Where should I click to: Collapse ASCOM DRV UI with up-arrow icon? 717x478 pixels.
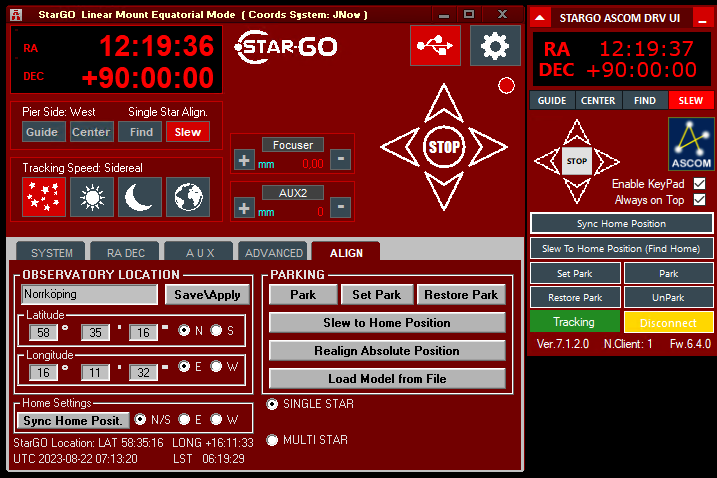tap(540, 18)
